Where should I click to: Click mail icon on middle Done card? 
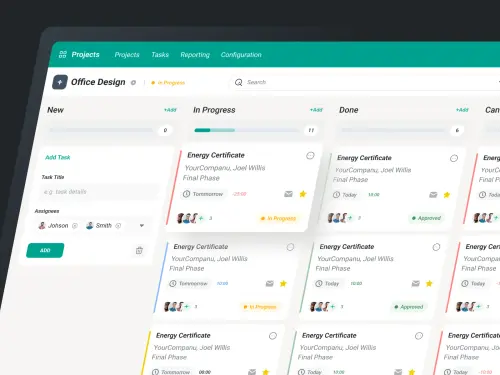point(415,284)
